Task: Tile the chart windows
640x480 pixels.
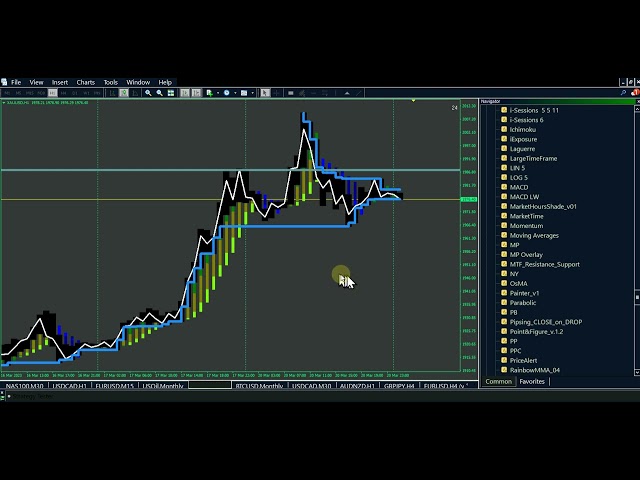Action: pos(172,93)
